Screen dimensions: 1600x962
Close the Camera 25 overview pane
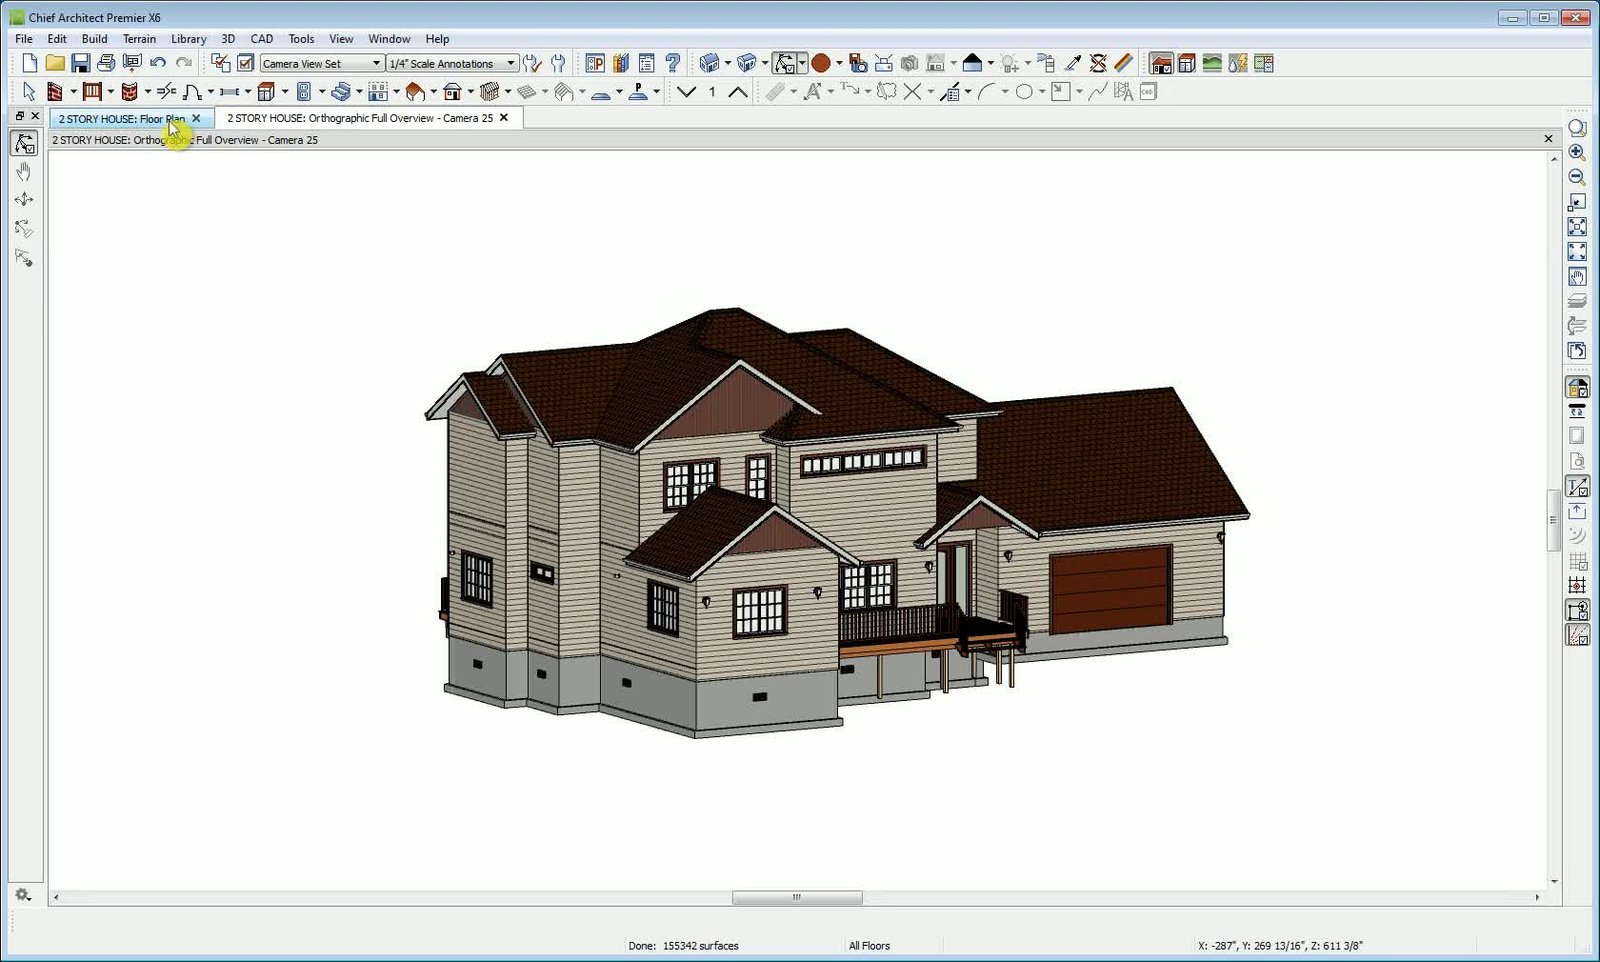point(1547,139)
